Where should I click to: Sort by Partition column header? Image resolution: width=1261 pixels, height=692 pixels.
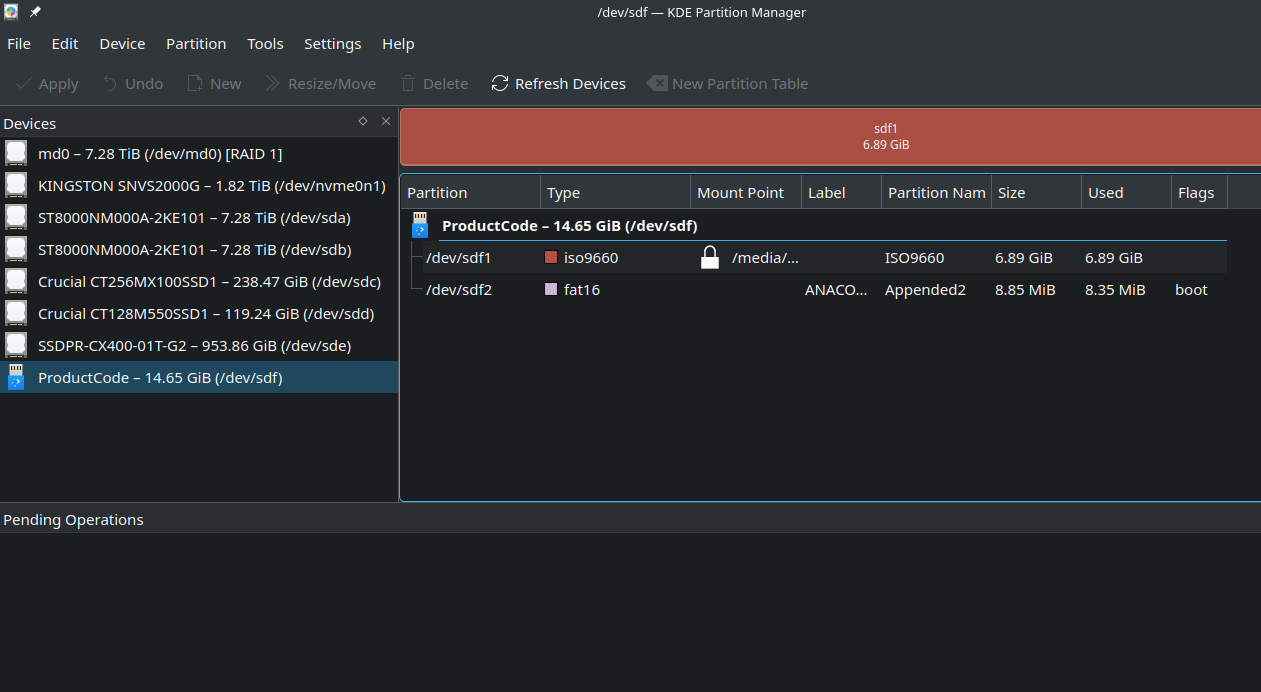pos(470,193)
